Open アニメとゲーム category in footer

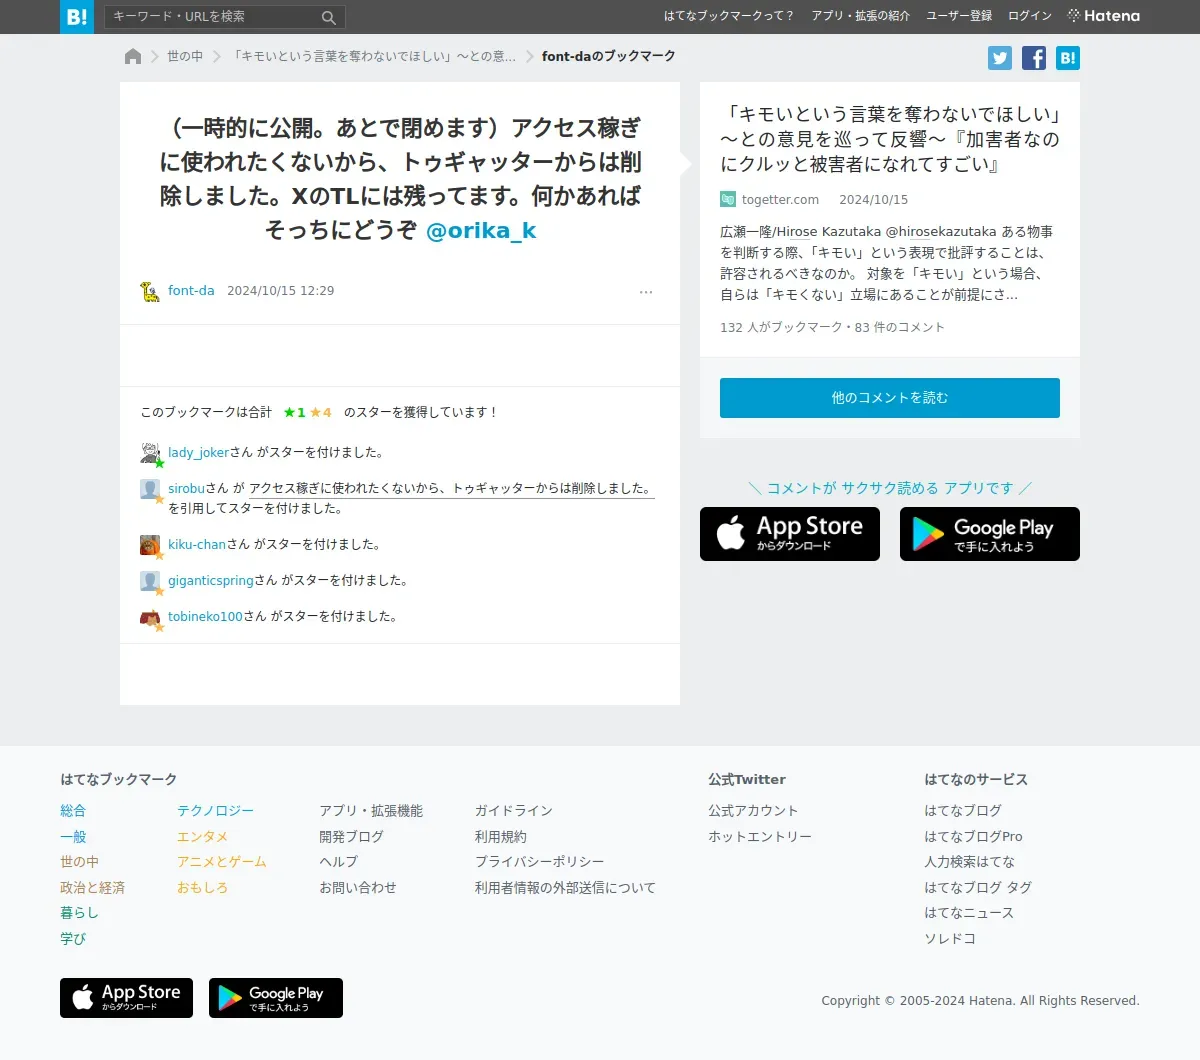(x=222, y=862)
